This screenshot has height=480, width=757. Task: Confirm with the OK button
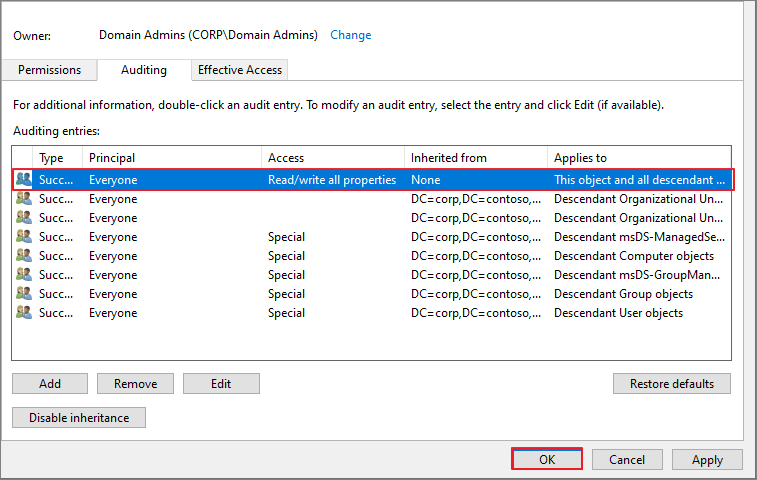point(547,459)
